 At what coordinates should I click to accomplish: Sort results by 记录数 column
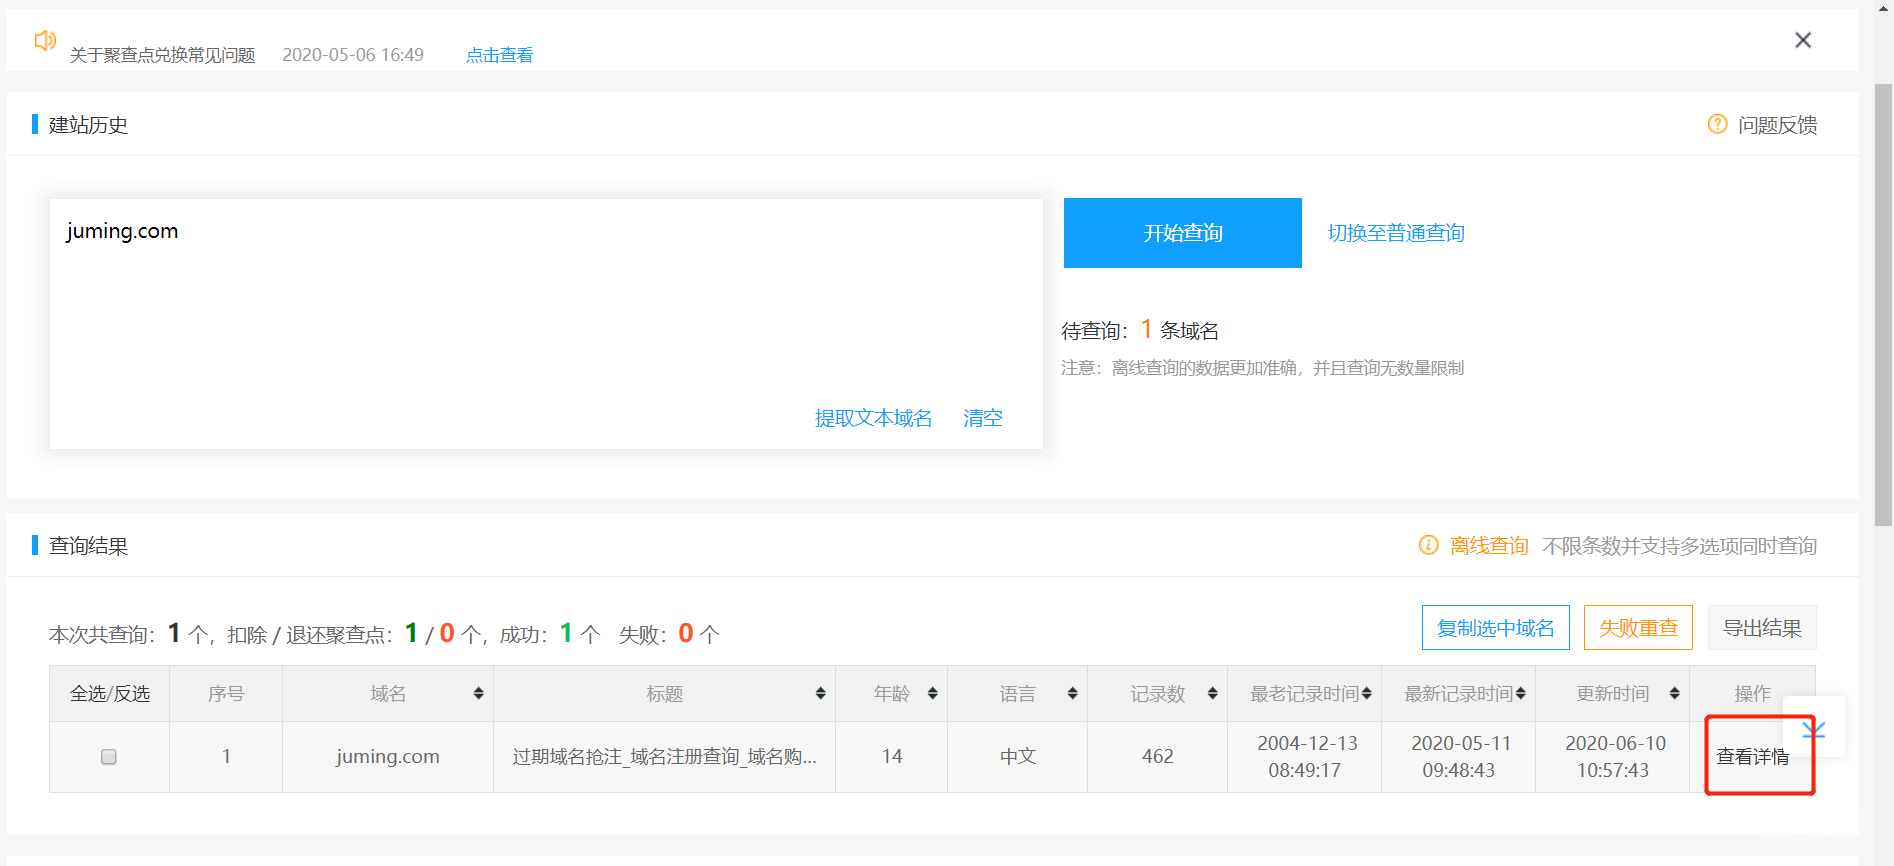coord(1212,694)
